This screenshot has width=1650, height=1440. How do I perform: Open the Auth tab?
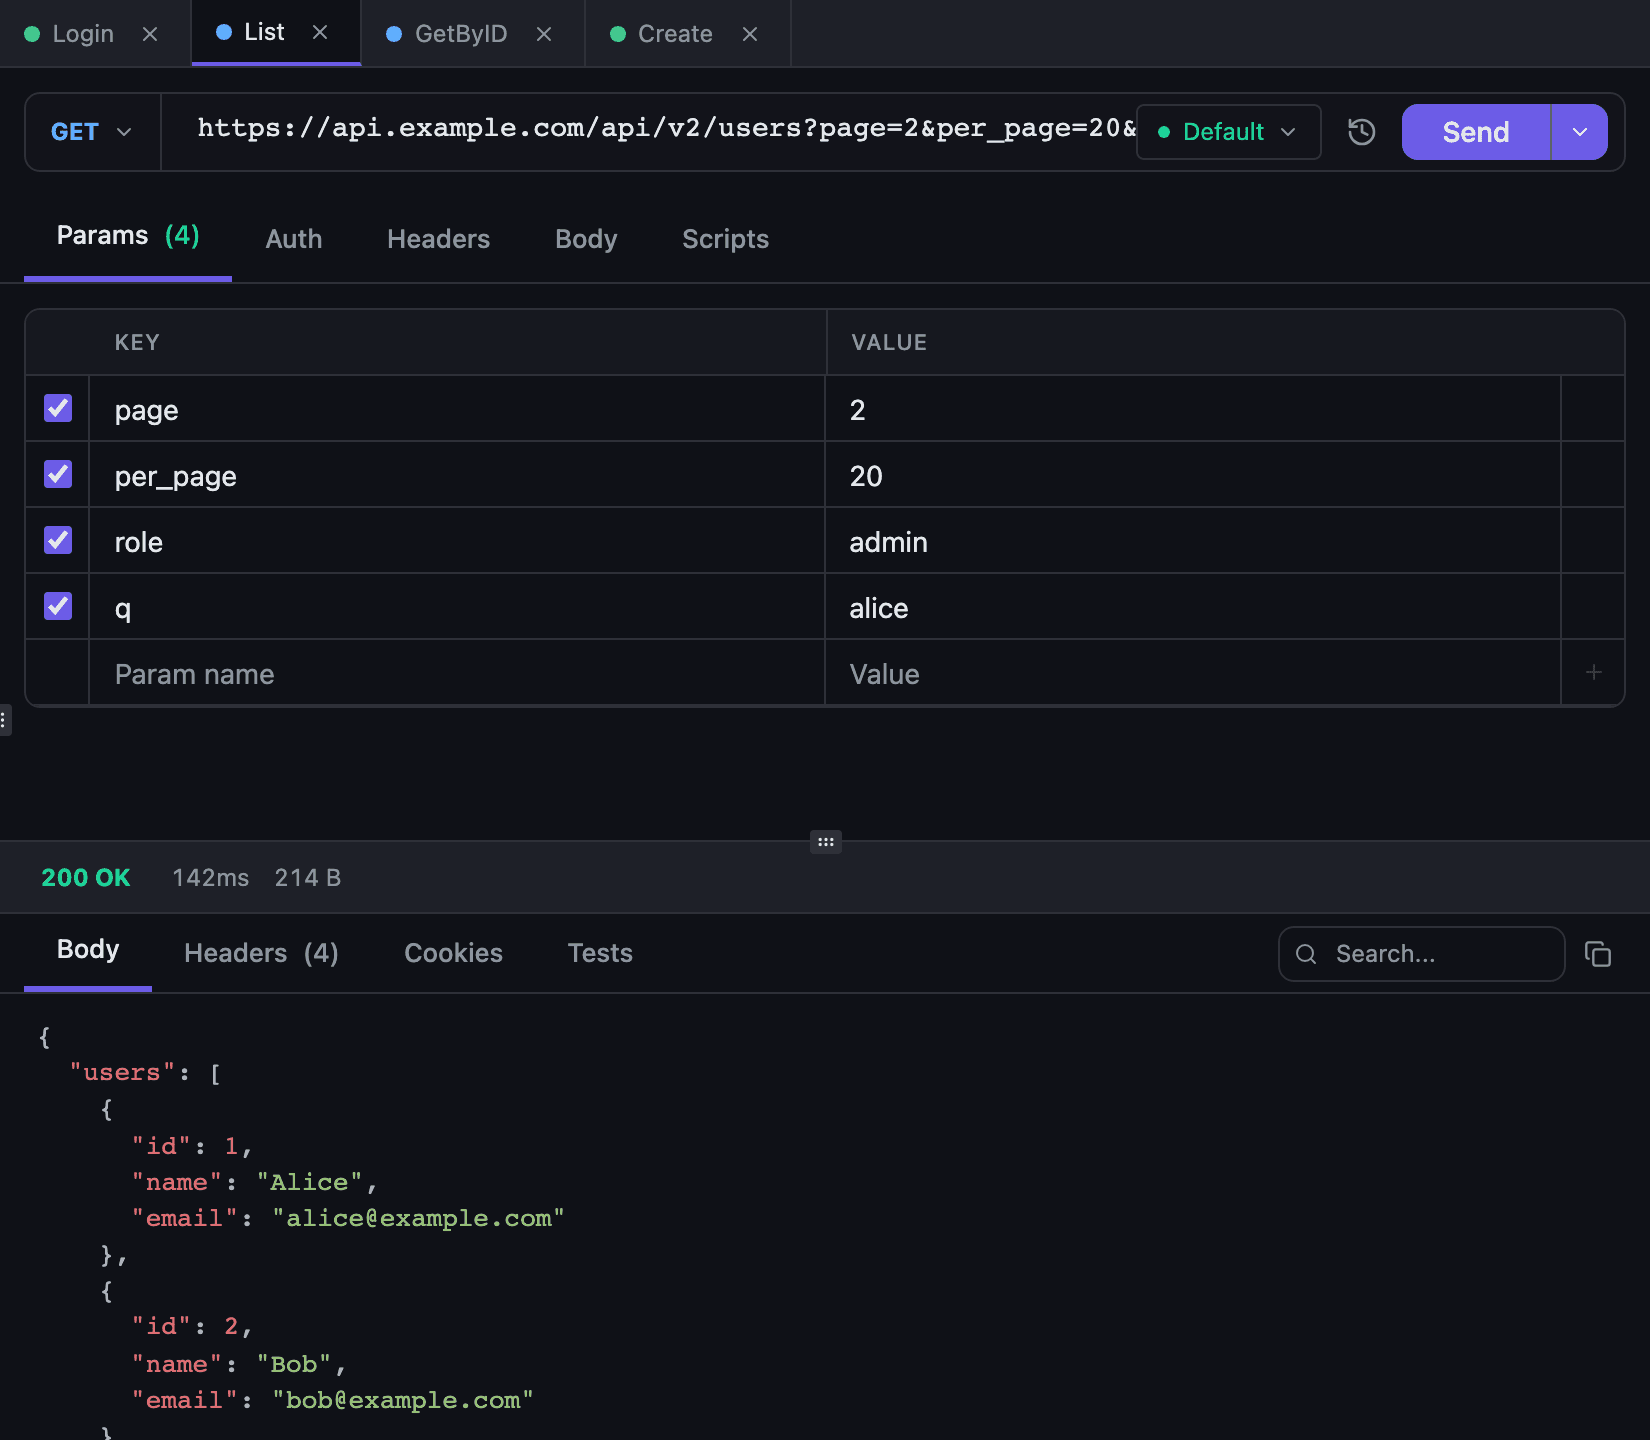point(294,239)
